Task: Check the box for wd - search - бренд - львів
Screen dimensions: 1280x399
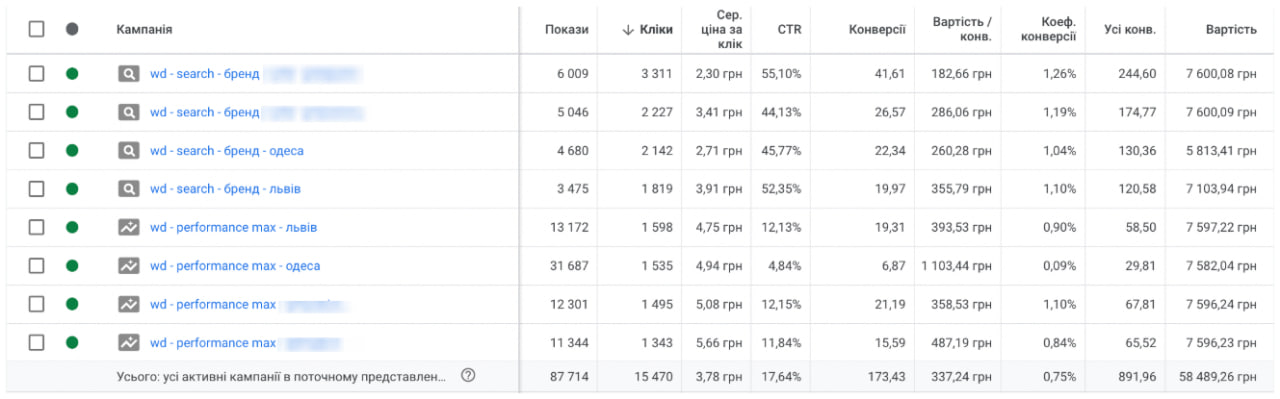Action: (x=36, y=189)
